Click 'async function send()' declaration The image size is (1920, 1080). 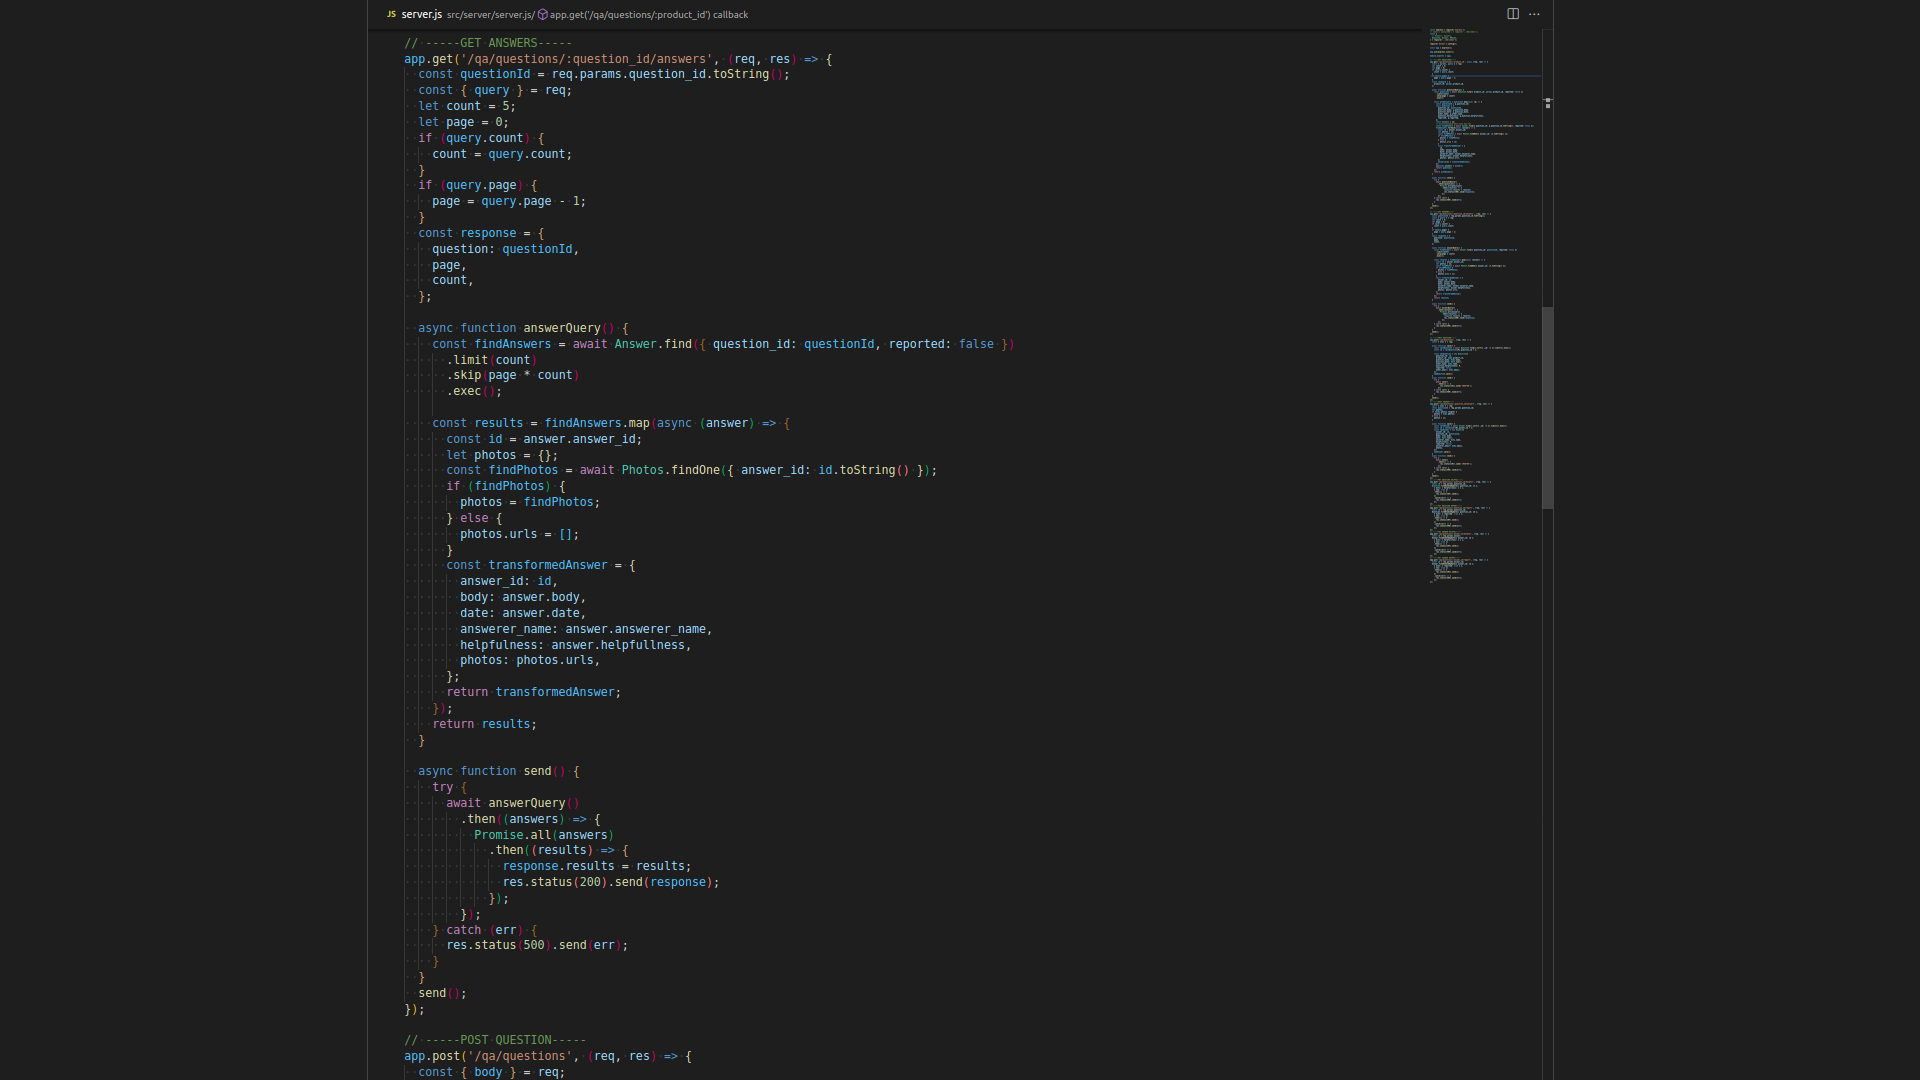pos(499,771)
